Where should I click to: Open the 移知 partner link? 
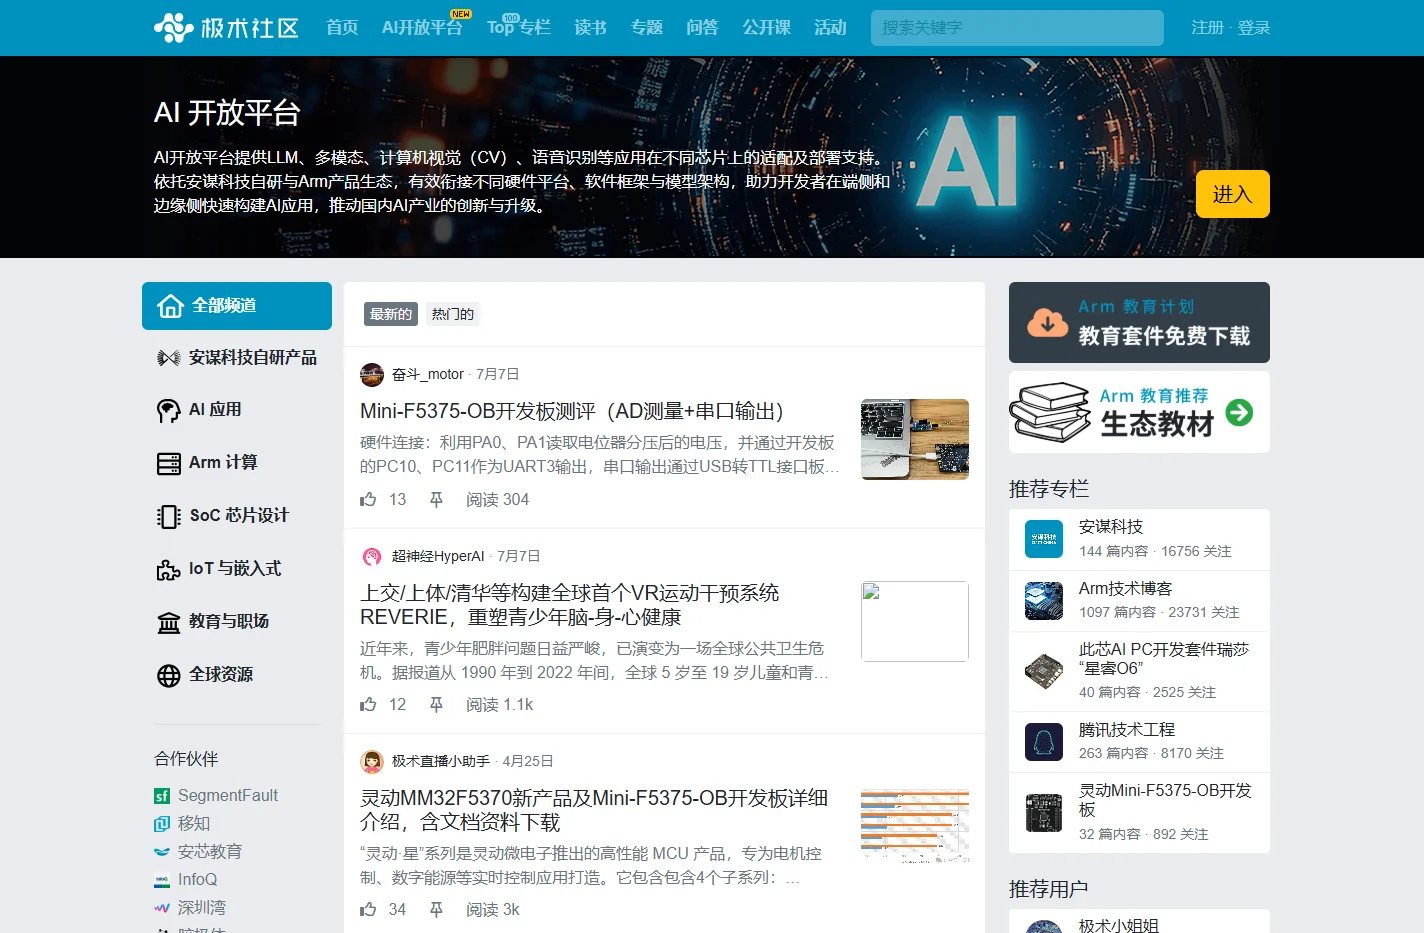click(x=194, y=823)
